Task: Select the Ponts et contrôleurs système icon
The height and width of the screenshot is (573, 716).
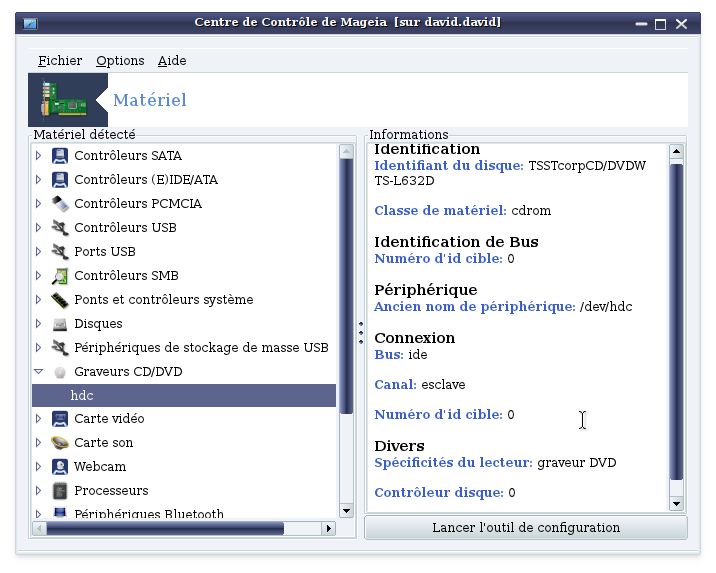Action: (x=60, y=300)
